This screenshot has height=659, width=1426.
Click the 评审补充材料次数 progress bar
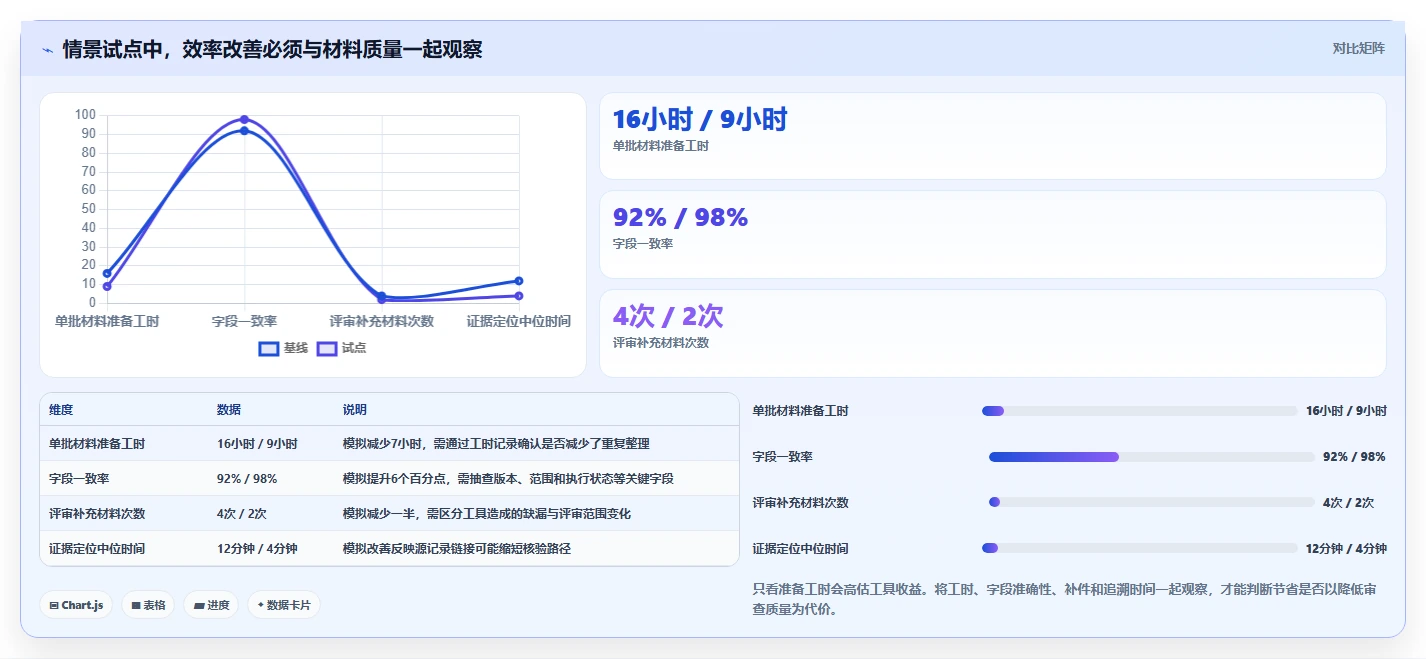coord(1151,502)
